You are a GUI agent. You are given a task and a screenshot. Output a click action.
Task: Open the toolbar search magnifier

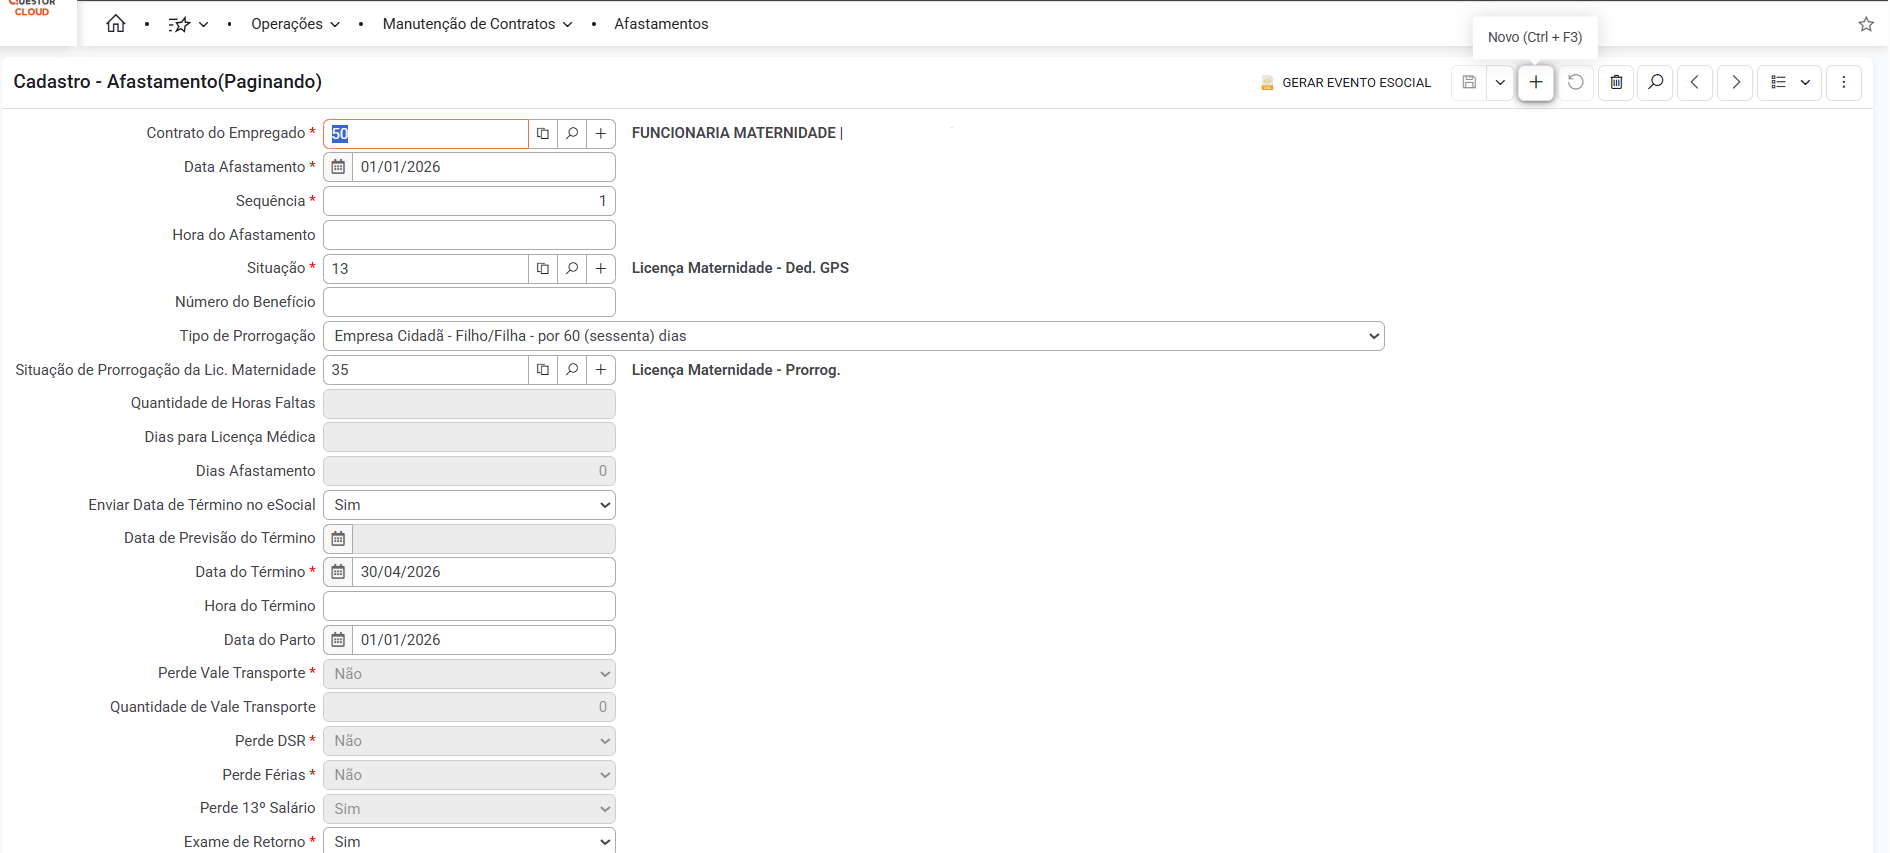1655,82
